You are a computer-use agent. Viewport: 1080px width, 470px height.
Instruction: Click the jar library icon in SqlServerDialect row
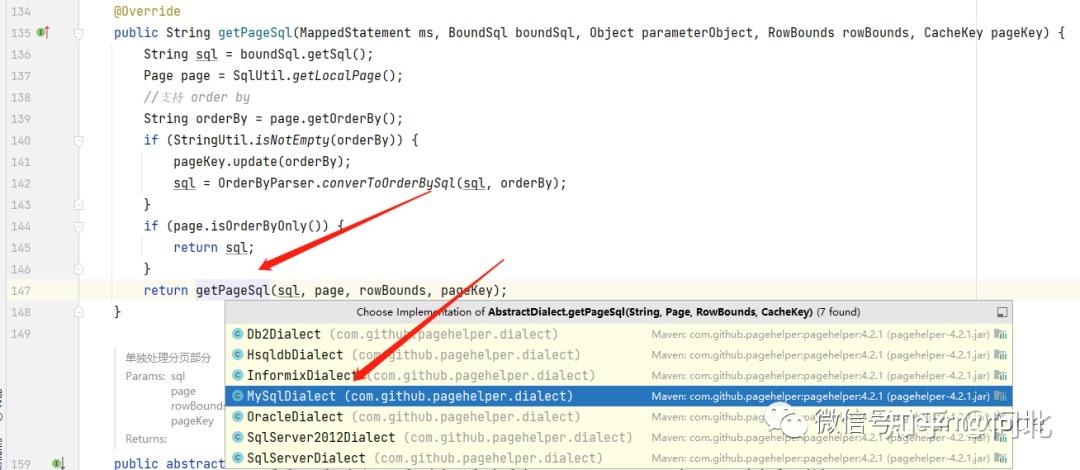click(1000, 458)
